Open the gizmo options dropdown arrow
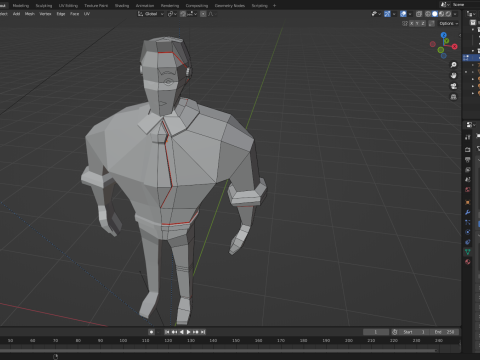The image size is (480, 360). coord(394,14)
